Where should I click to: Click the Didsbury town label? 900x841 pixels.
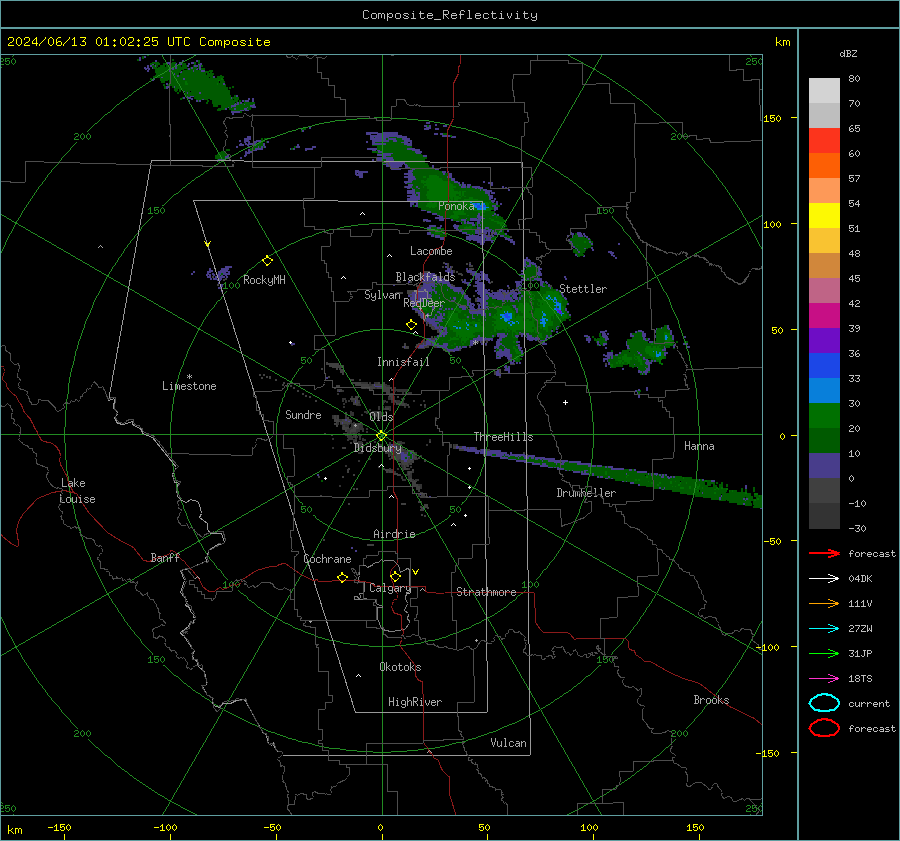(x=377, y=448)
